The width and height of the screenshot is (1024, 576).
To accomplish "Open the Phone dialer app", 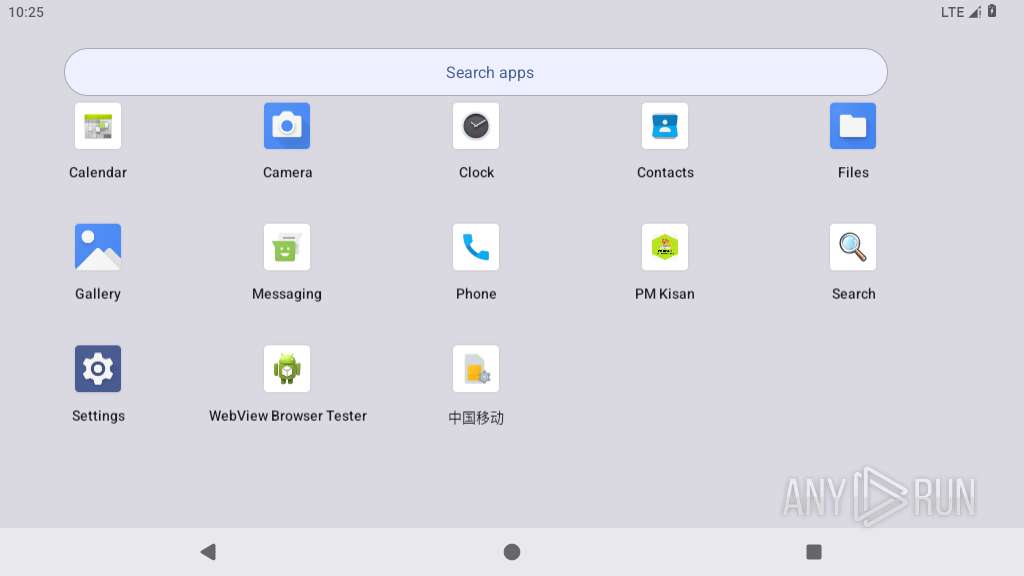I will point(476,247).
